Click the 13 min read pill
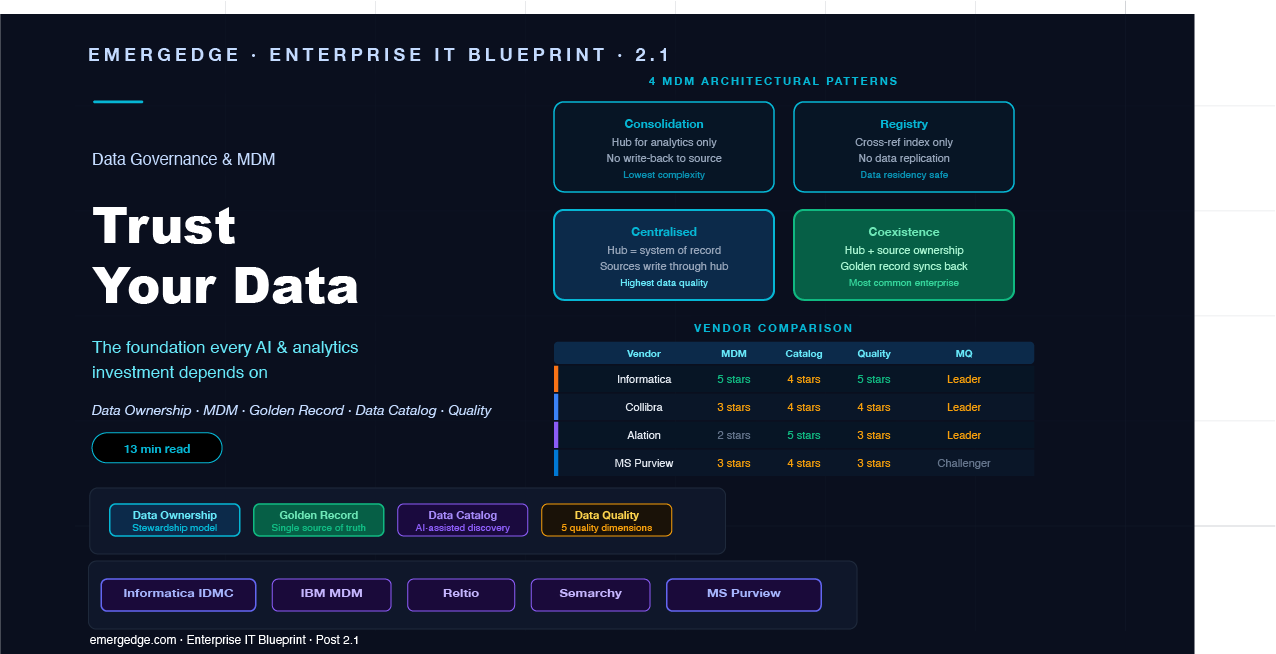Image resolution: width=1276 pixels, height=654 pixels. tap(157, 448)
